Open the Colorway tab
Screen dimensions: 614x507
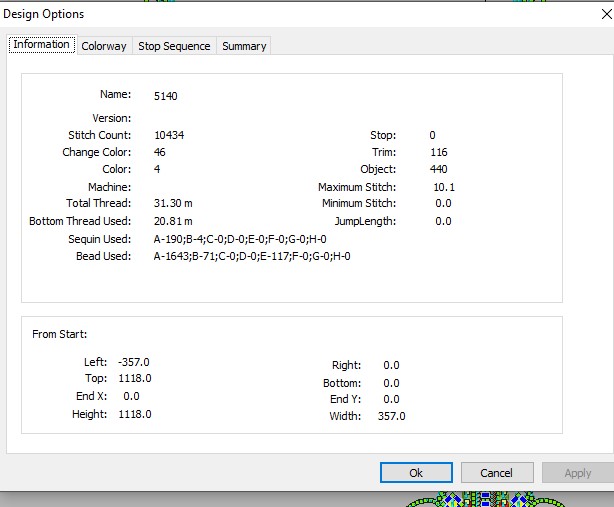(x=104, y=46)
